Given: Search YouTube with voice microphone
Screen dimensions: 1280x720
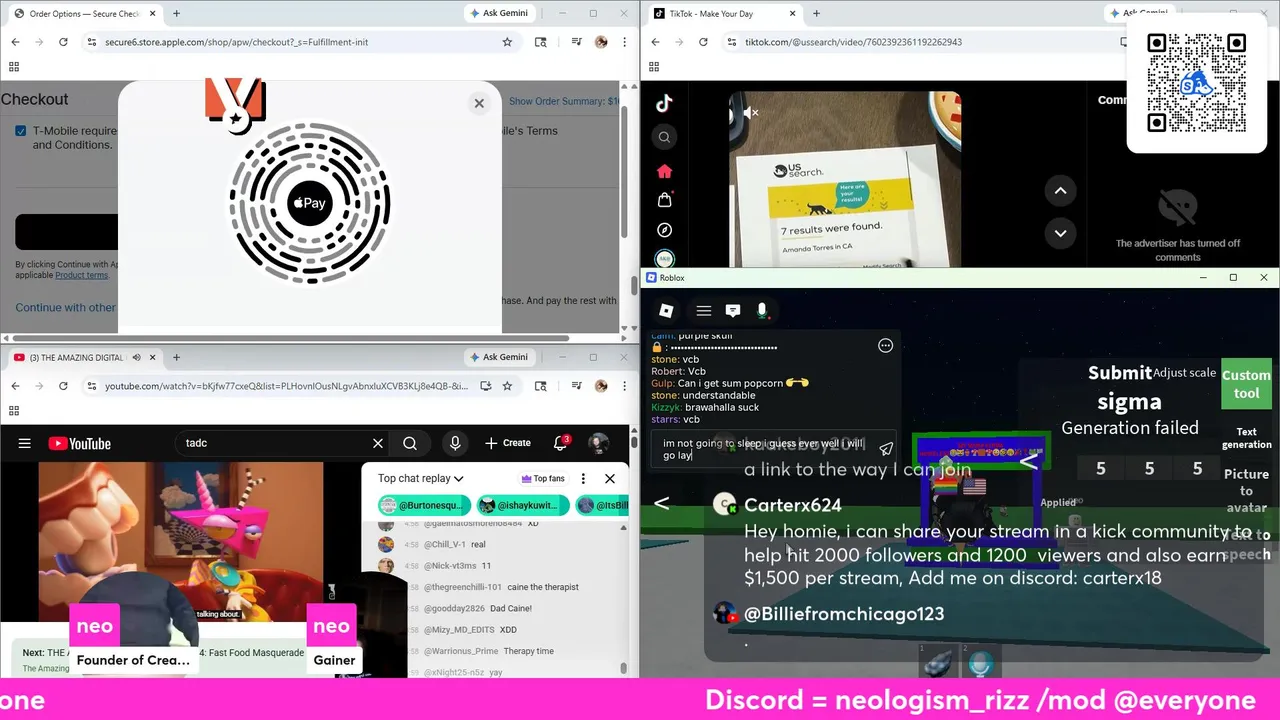Looking at the screenshot, I should tap(455, 443).
